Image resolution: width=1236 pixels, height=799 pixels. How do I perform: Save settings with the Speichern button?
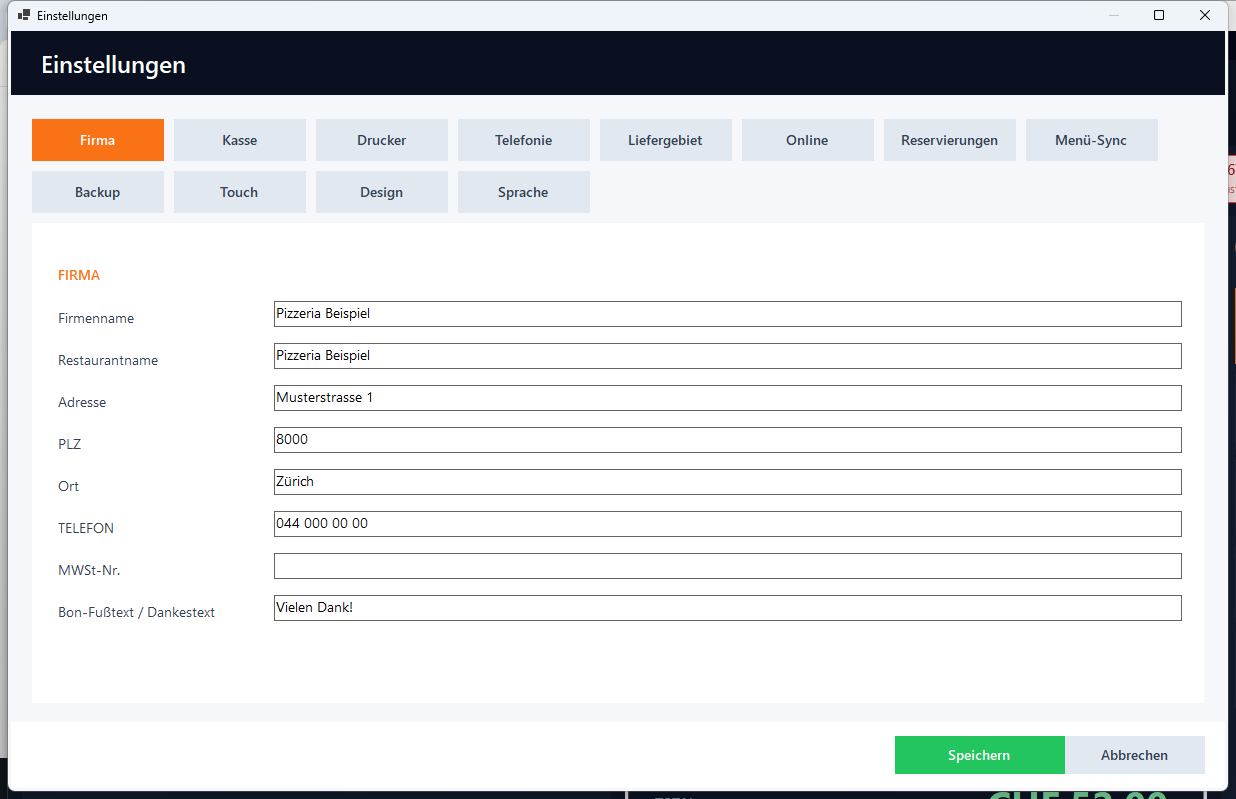coord(980,755)
